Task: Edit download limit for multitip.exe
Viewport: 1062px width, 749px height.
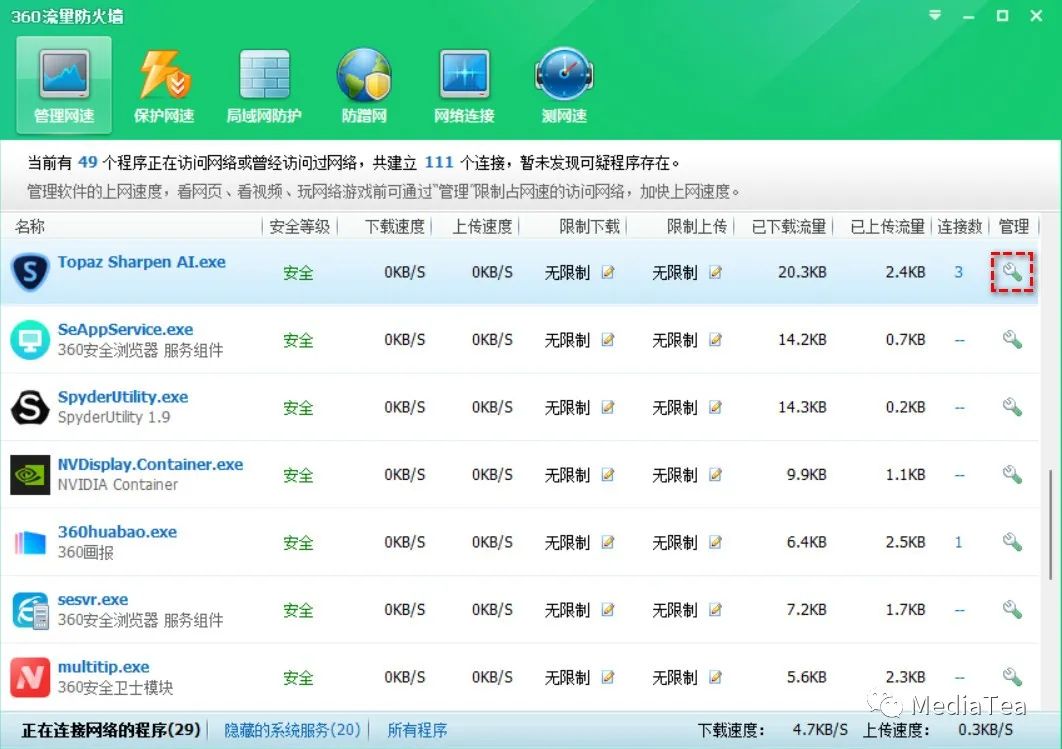Action: click(x=608, y=677)
